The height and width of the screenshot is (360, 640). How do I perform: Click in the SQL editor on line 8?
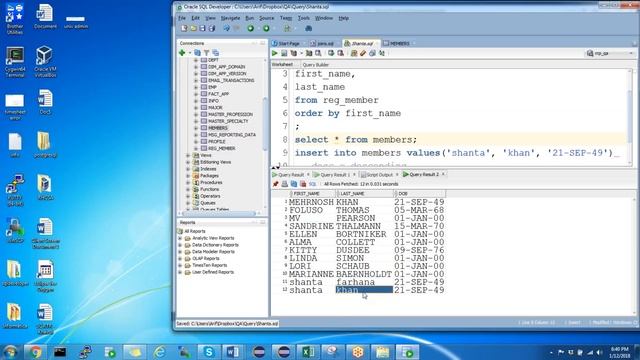(460, 140)
